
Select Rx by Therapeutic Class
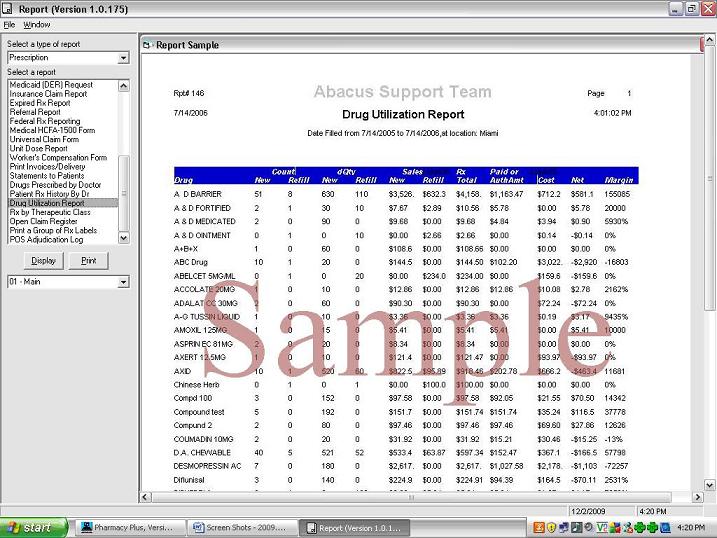[x=50, y=213]
